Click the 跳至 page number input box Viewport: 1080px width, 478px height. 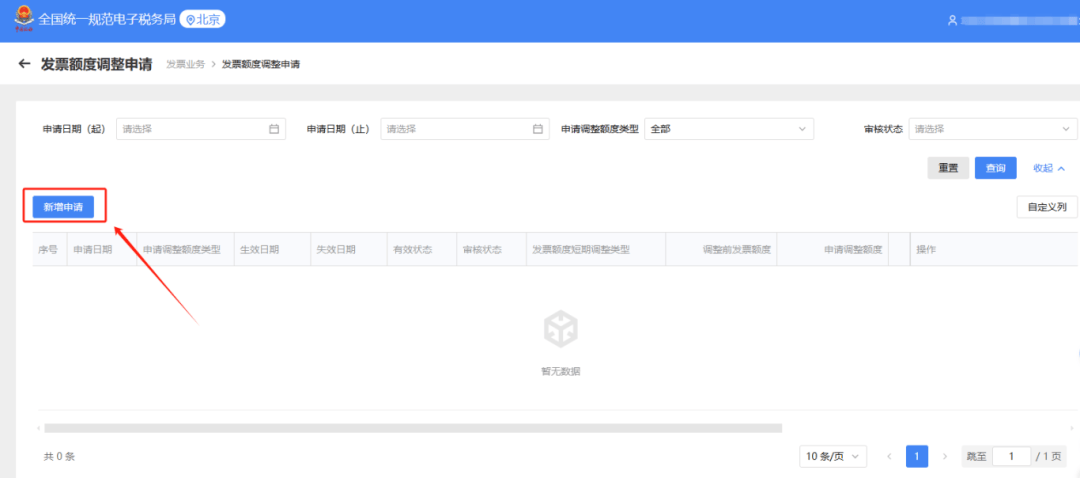point(1011,456)
